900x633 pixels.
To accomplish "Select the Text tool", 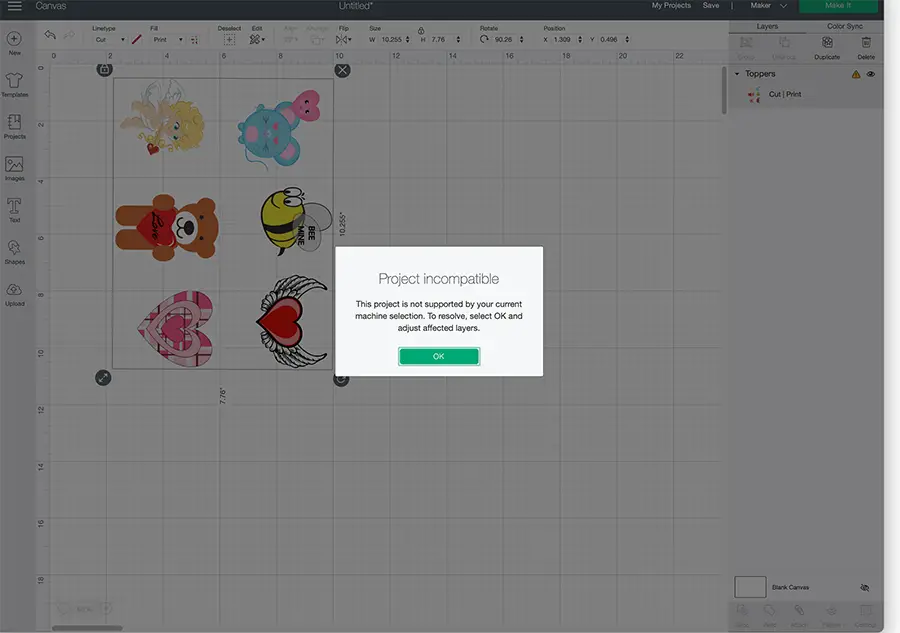I will (14, 210).
